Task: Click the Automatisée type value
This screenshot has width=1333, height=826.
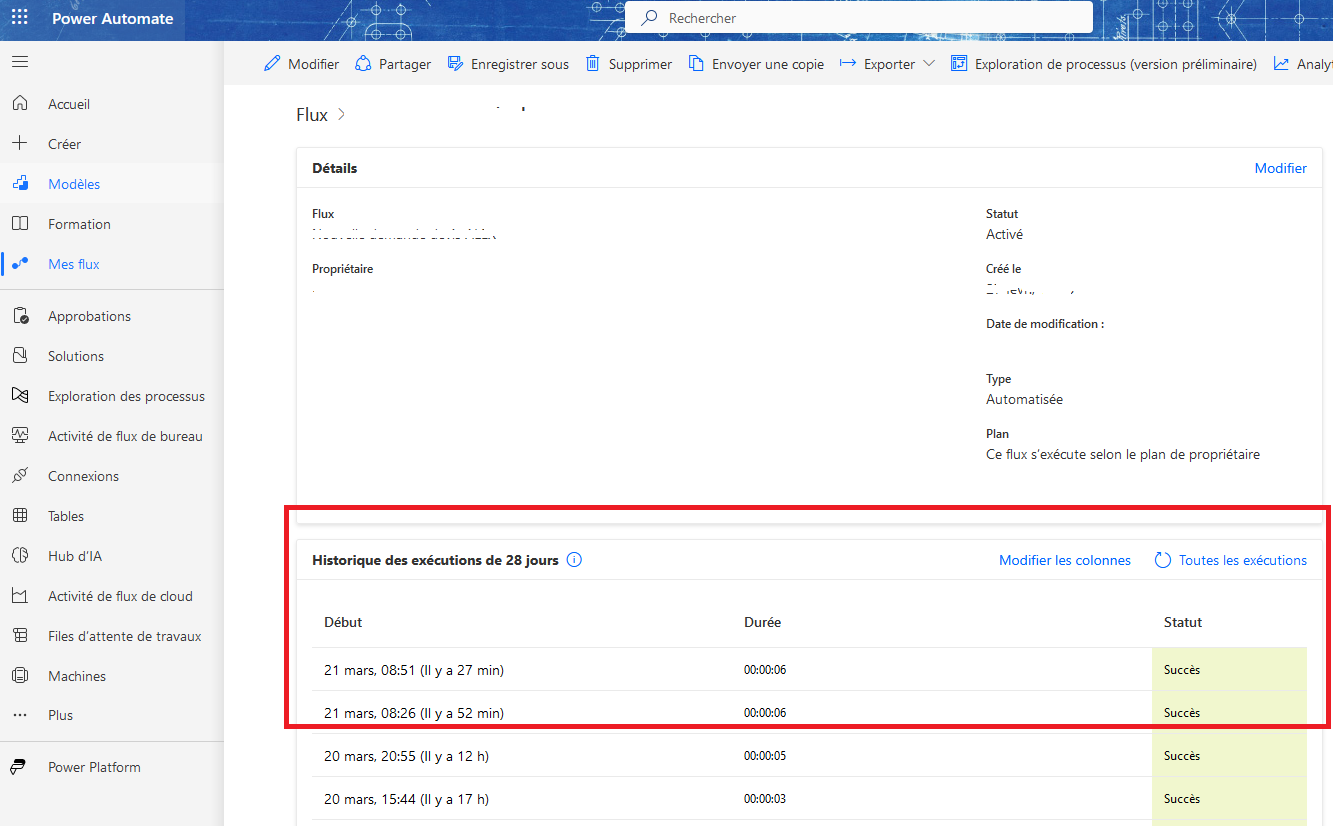Action: 1024,399
